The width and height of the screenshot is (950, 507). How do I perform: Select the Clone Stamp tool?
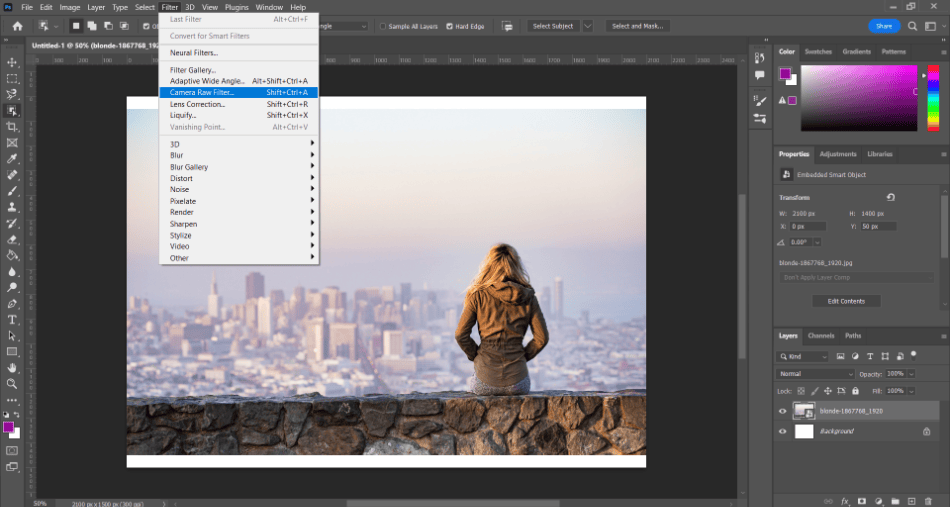click(x=12, y=207)
